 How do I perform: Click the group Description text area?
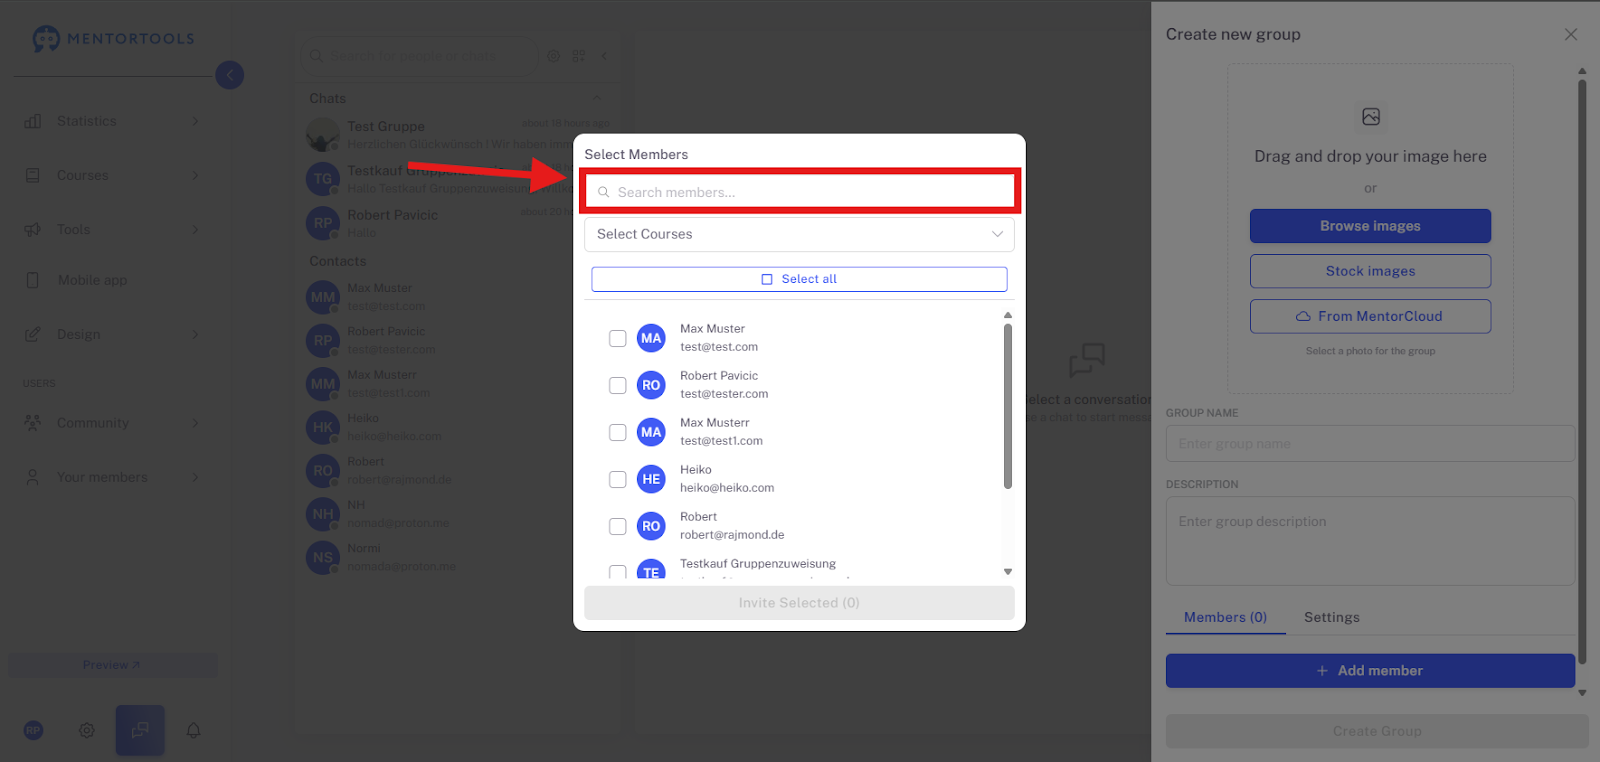click(1370, 541)
